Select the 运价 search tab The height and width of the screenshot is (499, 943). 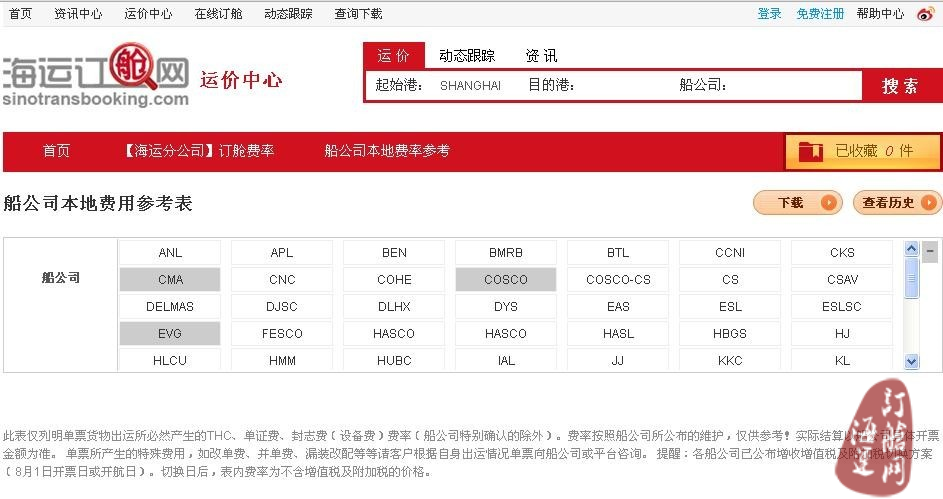pyautogui.click(x=394, y=56)
